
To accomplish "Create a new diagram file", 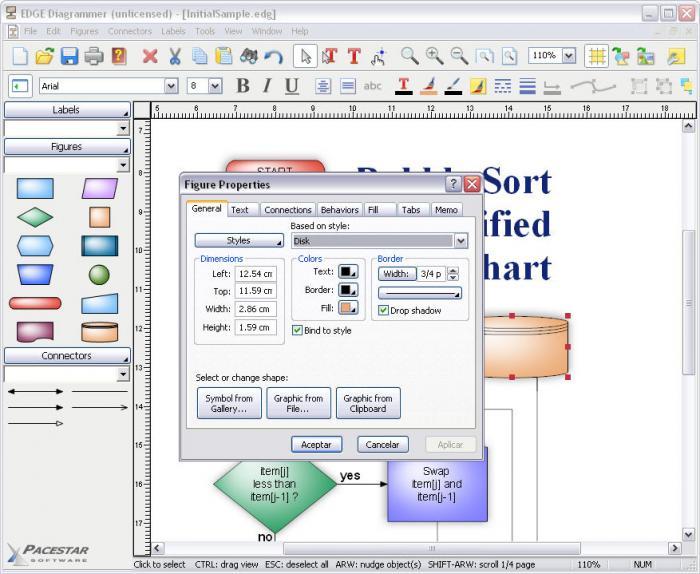I will [x=20, y=56].
